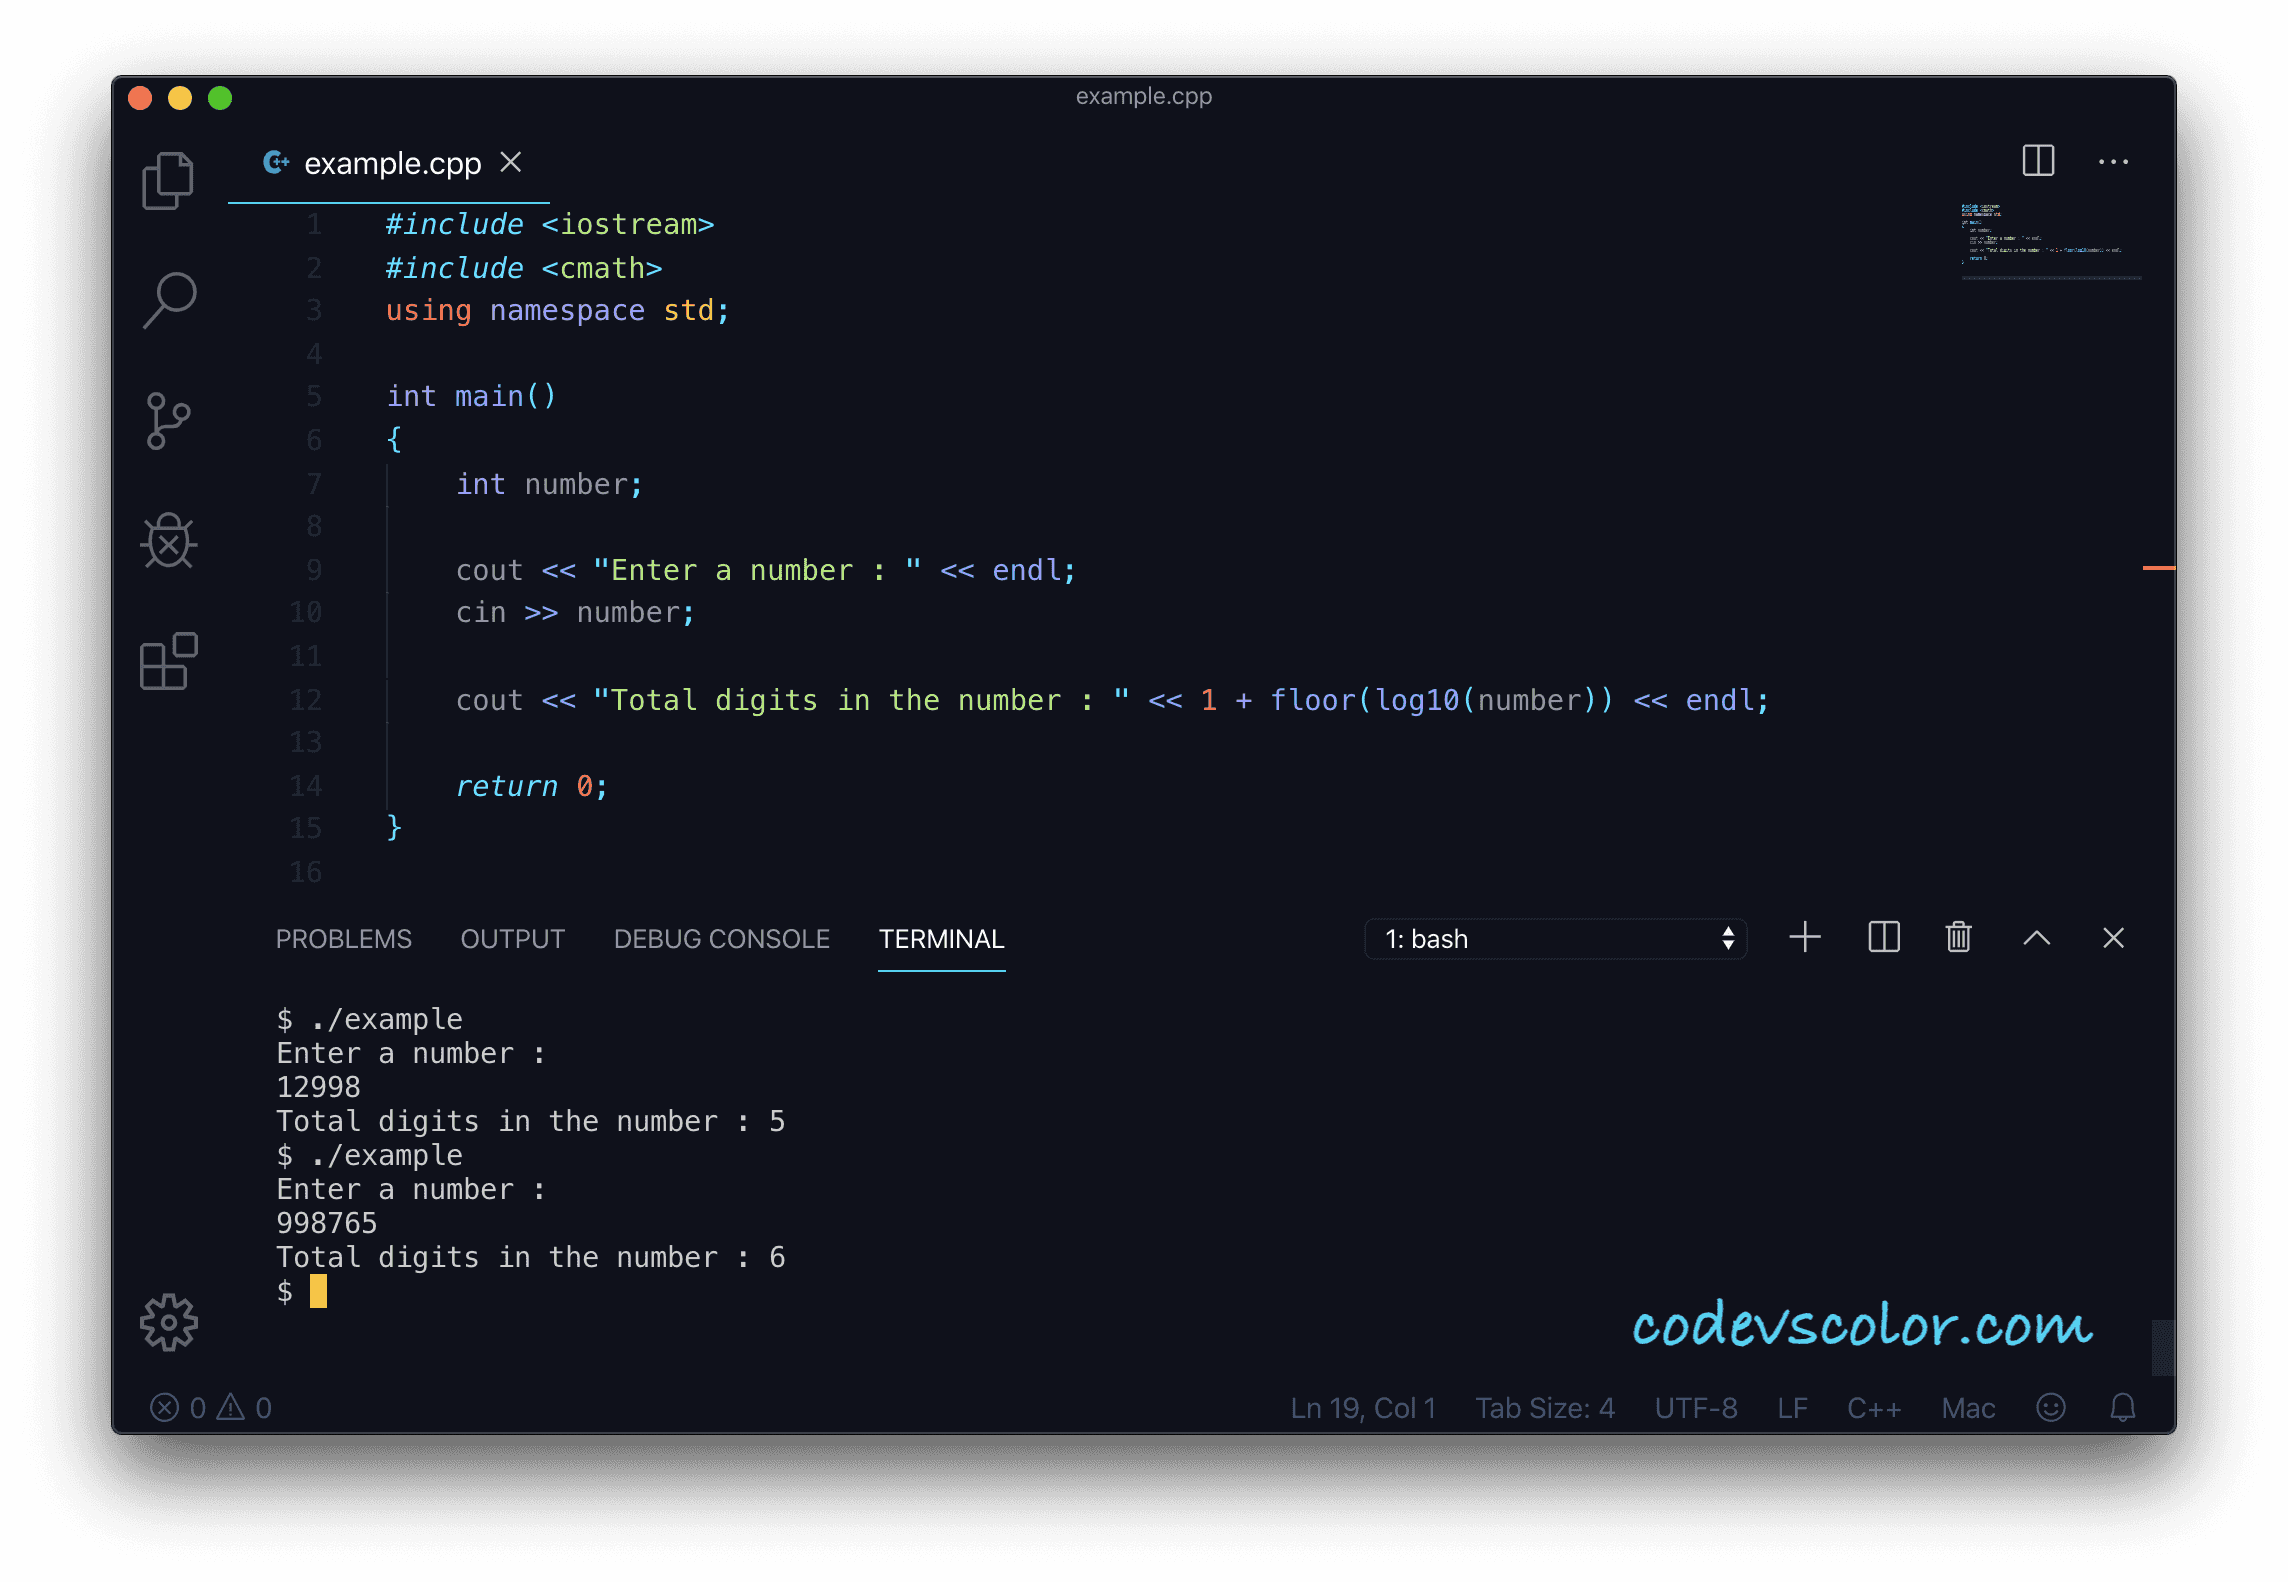The height and width of the screenshot is (1582, 2288).
Task: Open the Manage gear icon
Action: coord(168,1322)
